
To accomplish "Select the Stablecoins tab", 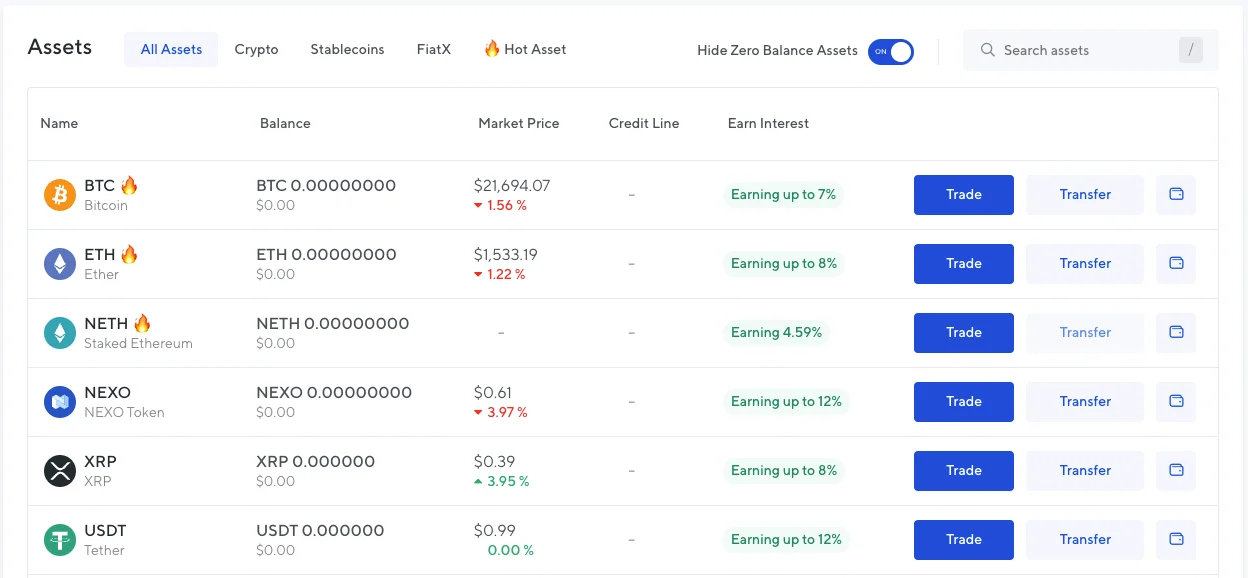I will [x=347, y=50].
